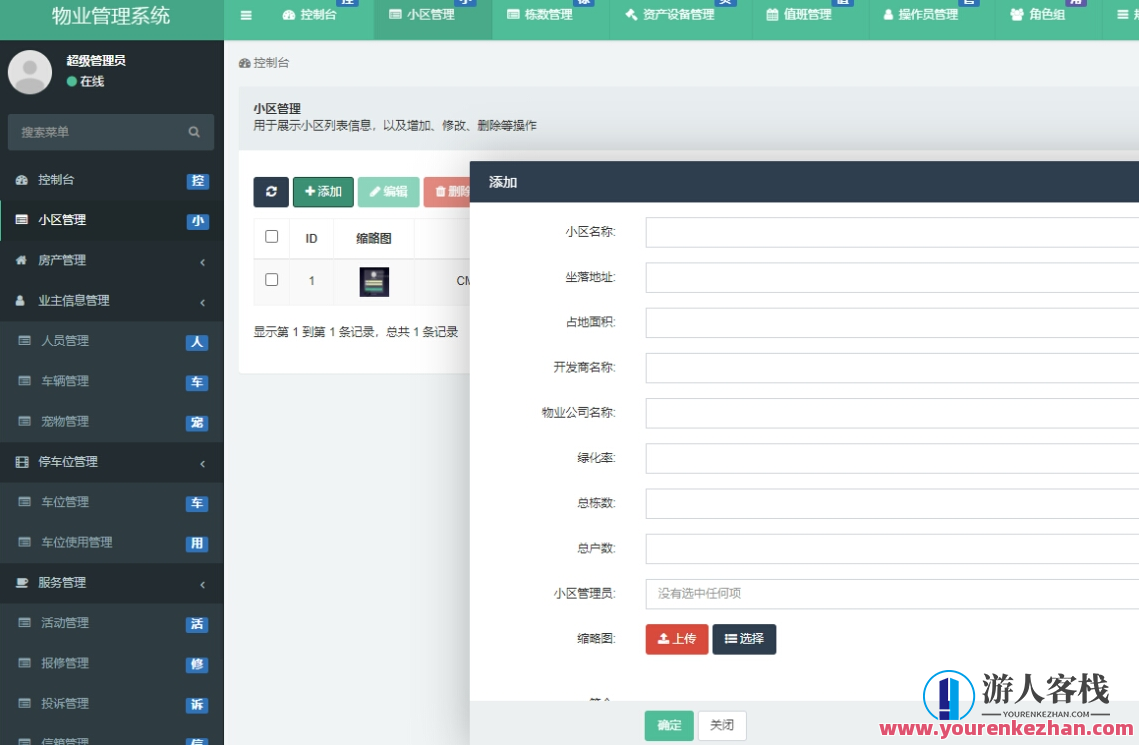This screenshot has width=1139, height=745.
Task: Expand the 业主信息管理 sidebar section
Action: [110, 300]
